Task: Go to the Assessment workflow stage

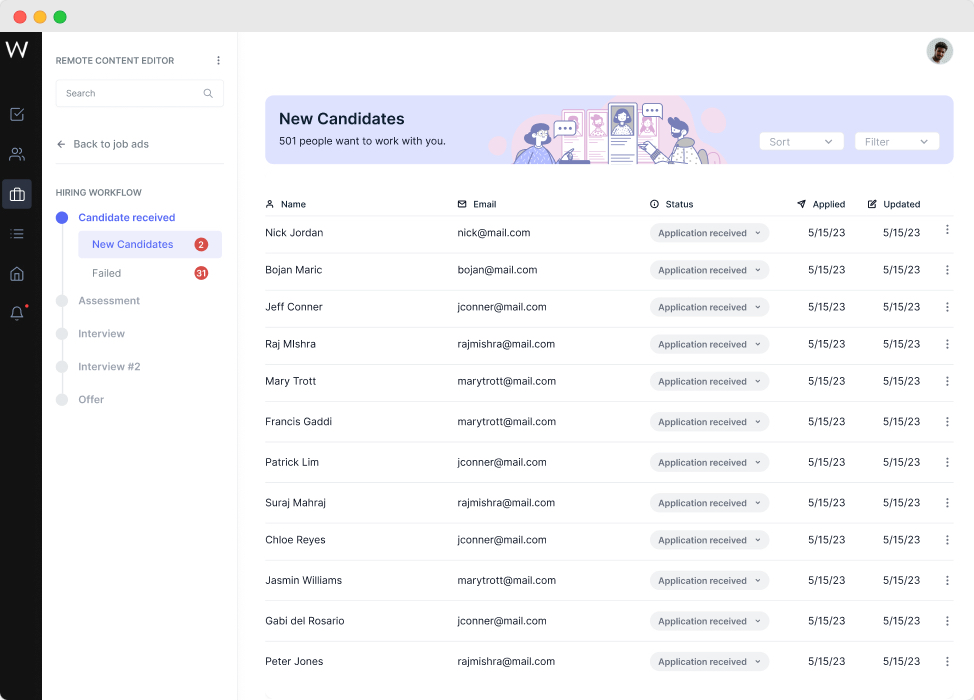Action: tap(109, 301)
